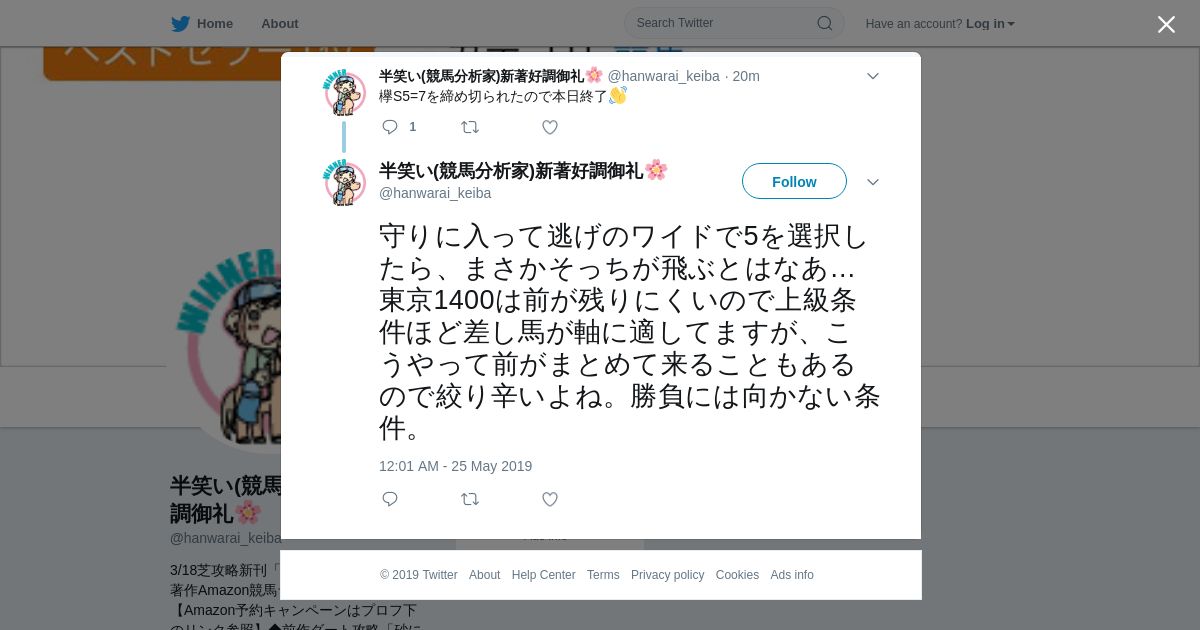Follow @hanwarai_keiba

tap(794, 181)
